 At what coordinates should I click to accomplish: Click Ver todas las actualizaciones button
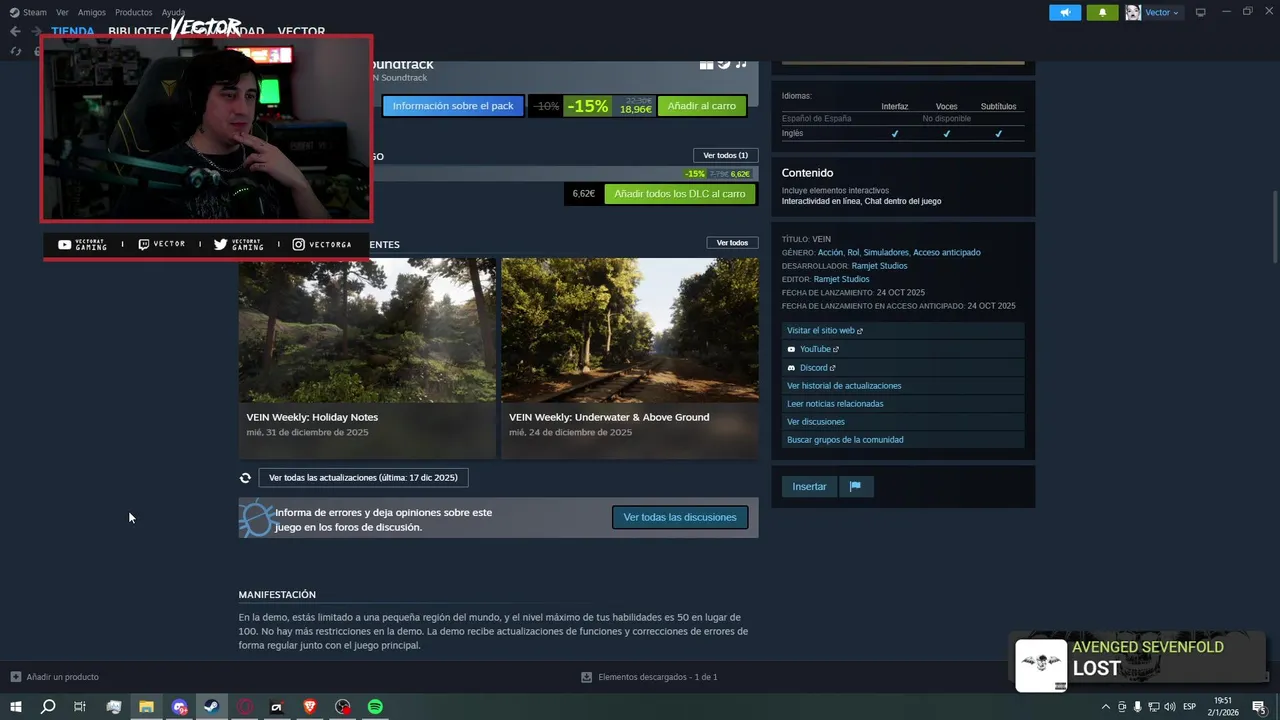click(x=363, y=478)
